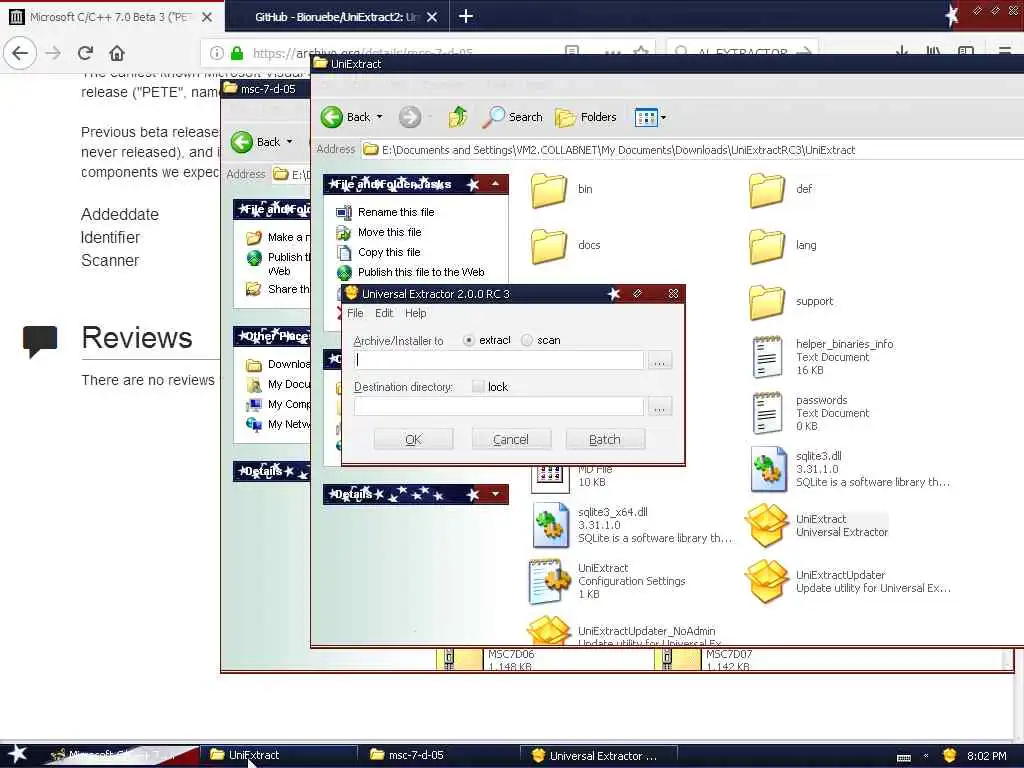Open File menu in Universal Extractor
This screenshot has height=768, width=1024.
pos(355,313)
